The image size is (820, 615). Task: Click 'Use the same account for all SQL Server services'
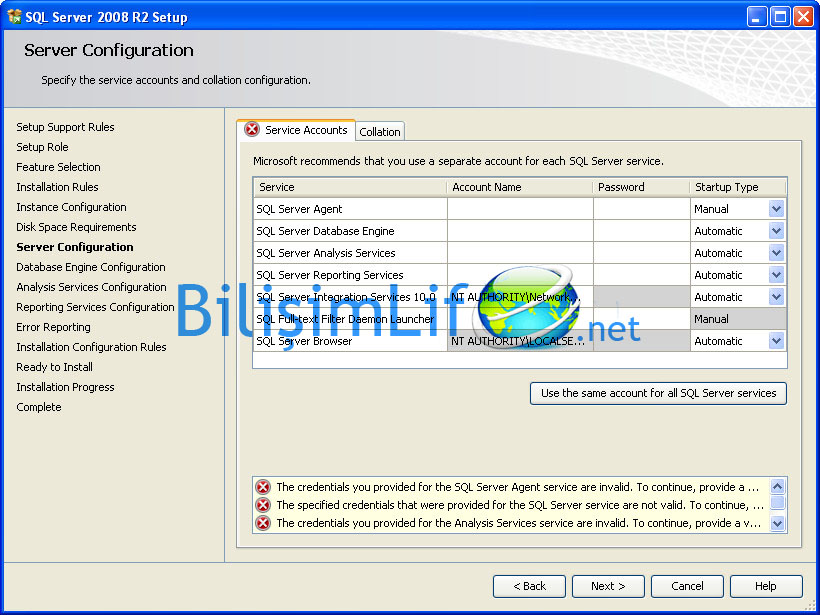pos(658,393)
